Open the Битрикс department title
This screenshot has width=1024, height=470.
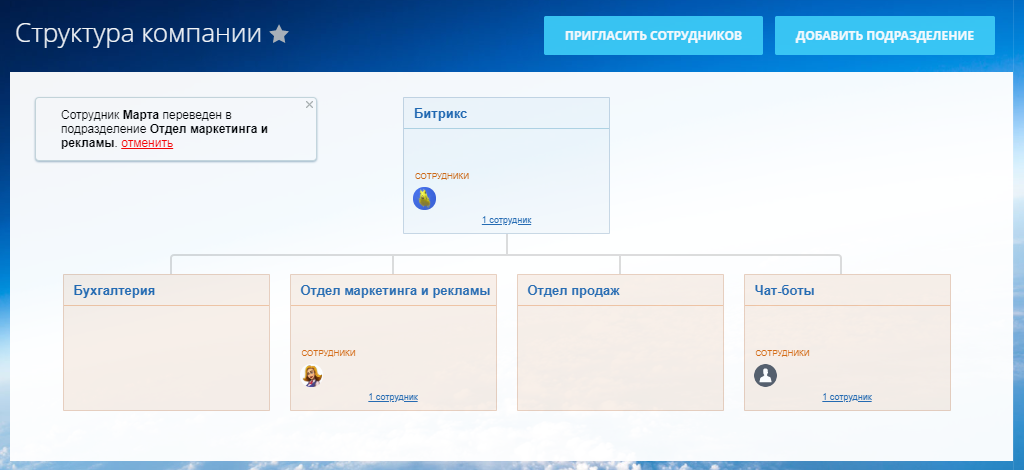click(441, 114)
